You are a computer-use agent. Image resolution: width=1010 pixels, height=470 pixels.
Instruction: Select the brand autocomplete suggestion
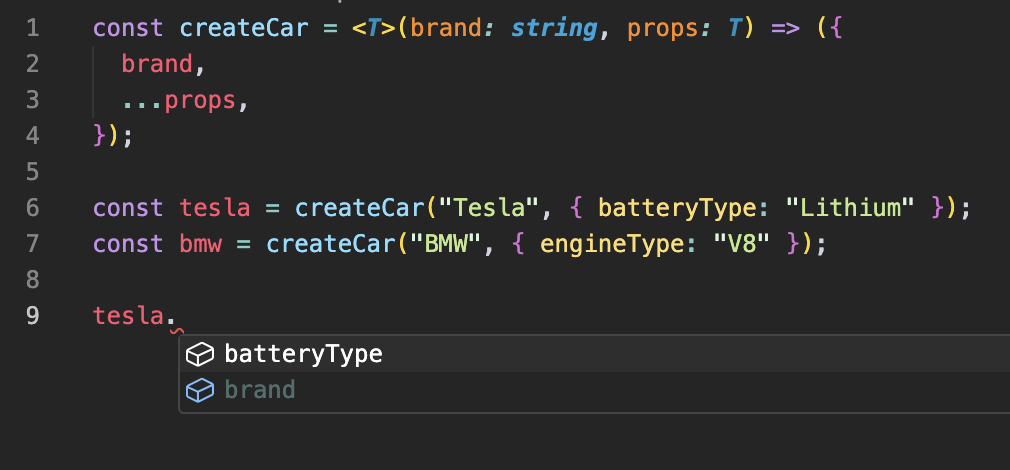pyautogui.click(x=595, y=390)
